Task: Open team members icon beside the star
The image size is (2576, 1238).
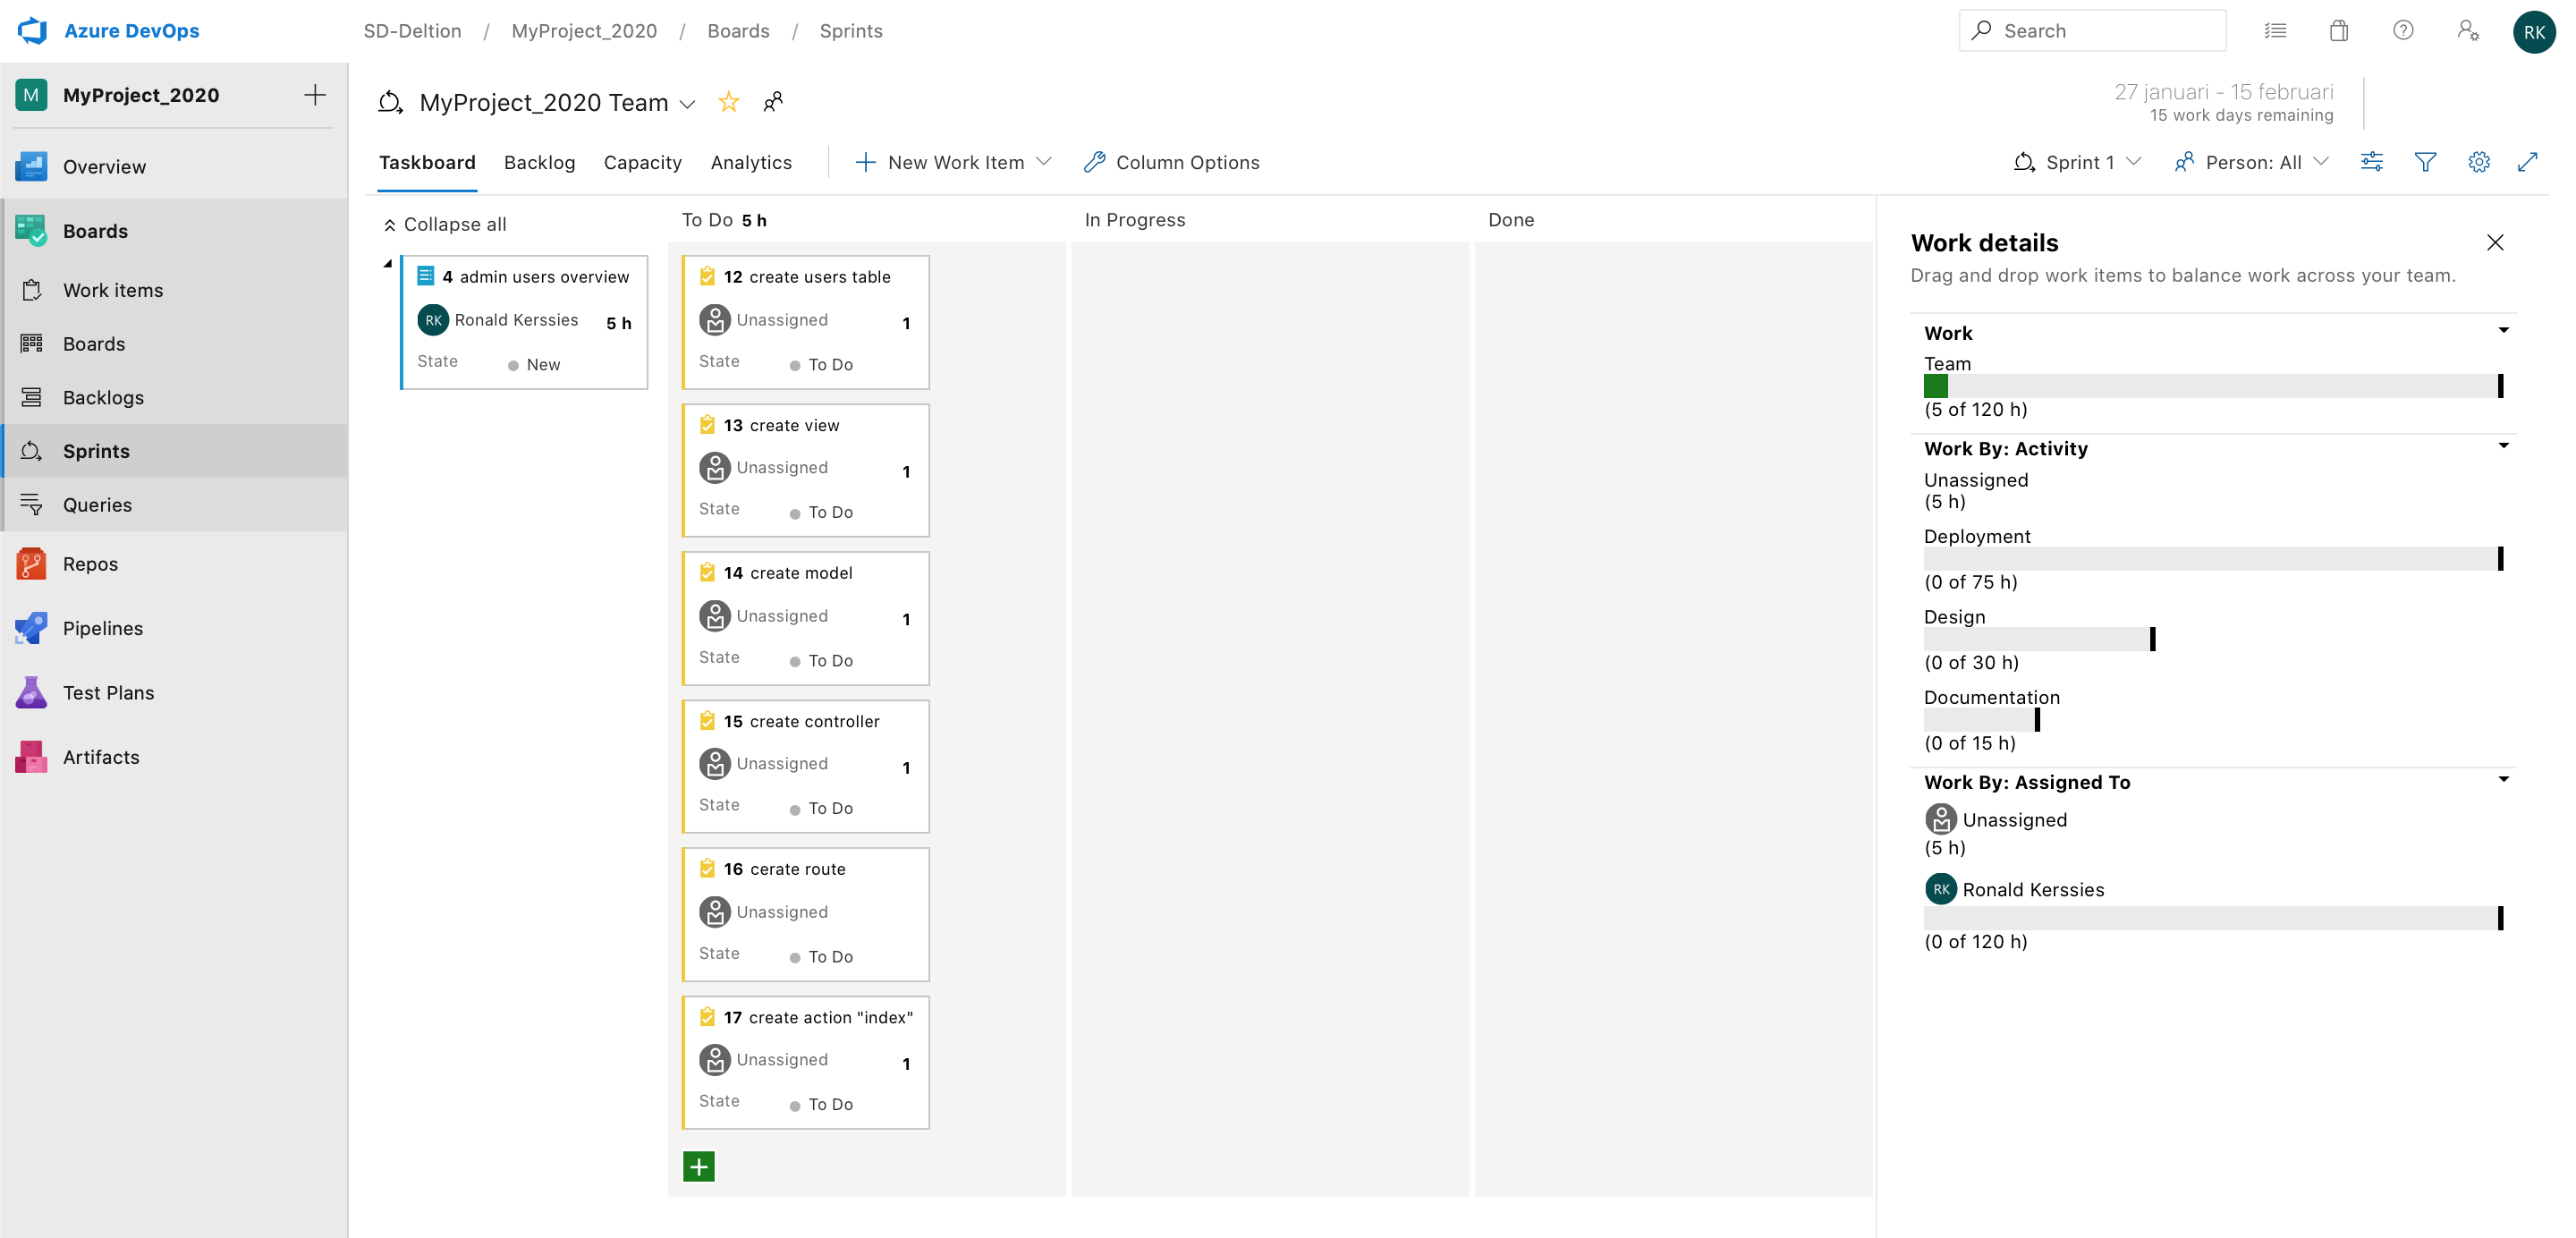Action: pos(773,102)
